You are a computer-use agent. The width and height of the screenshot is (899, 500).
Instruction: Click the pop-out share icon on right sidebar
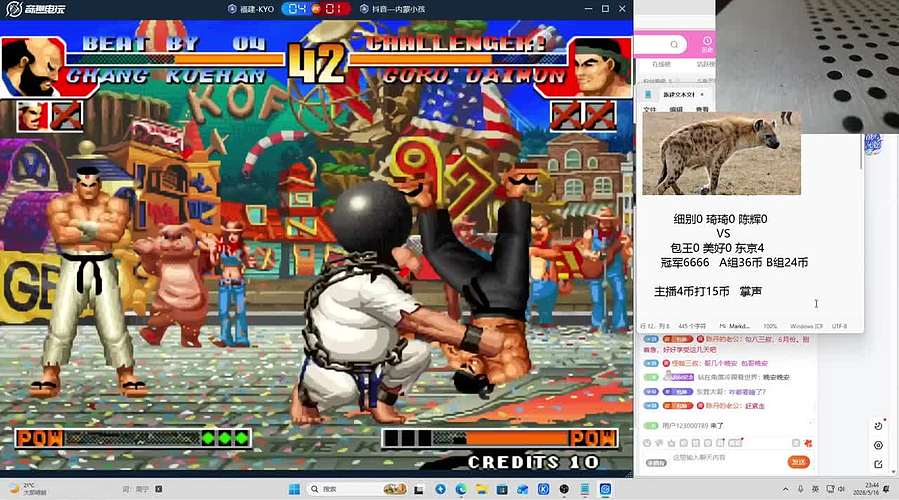tap(878, 464)
